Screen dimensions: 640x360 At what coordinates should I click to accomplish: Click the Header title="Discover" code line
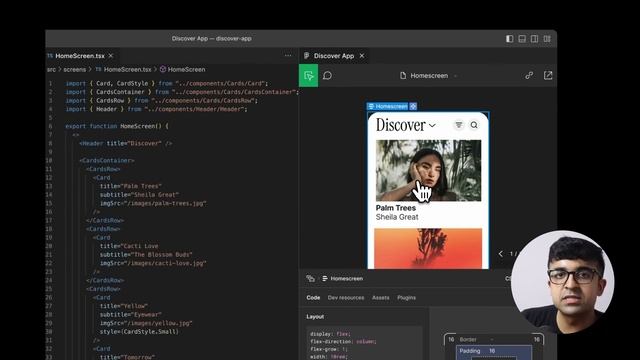coord(126,143)
